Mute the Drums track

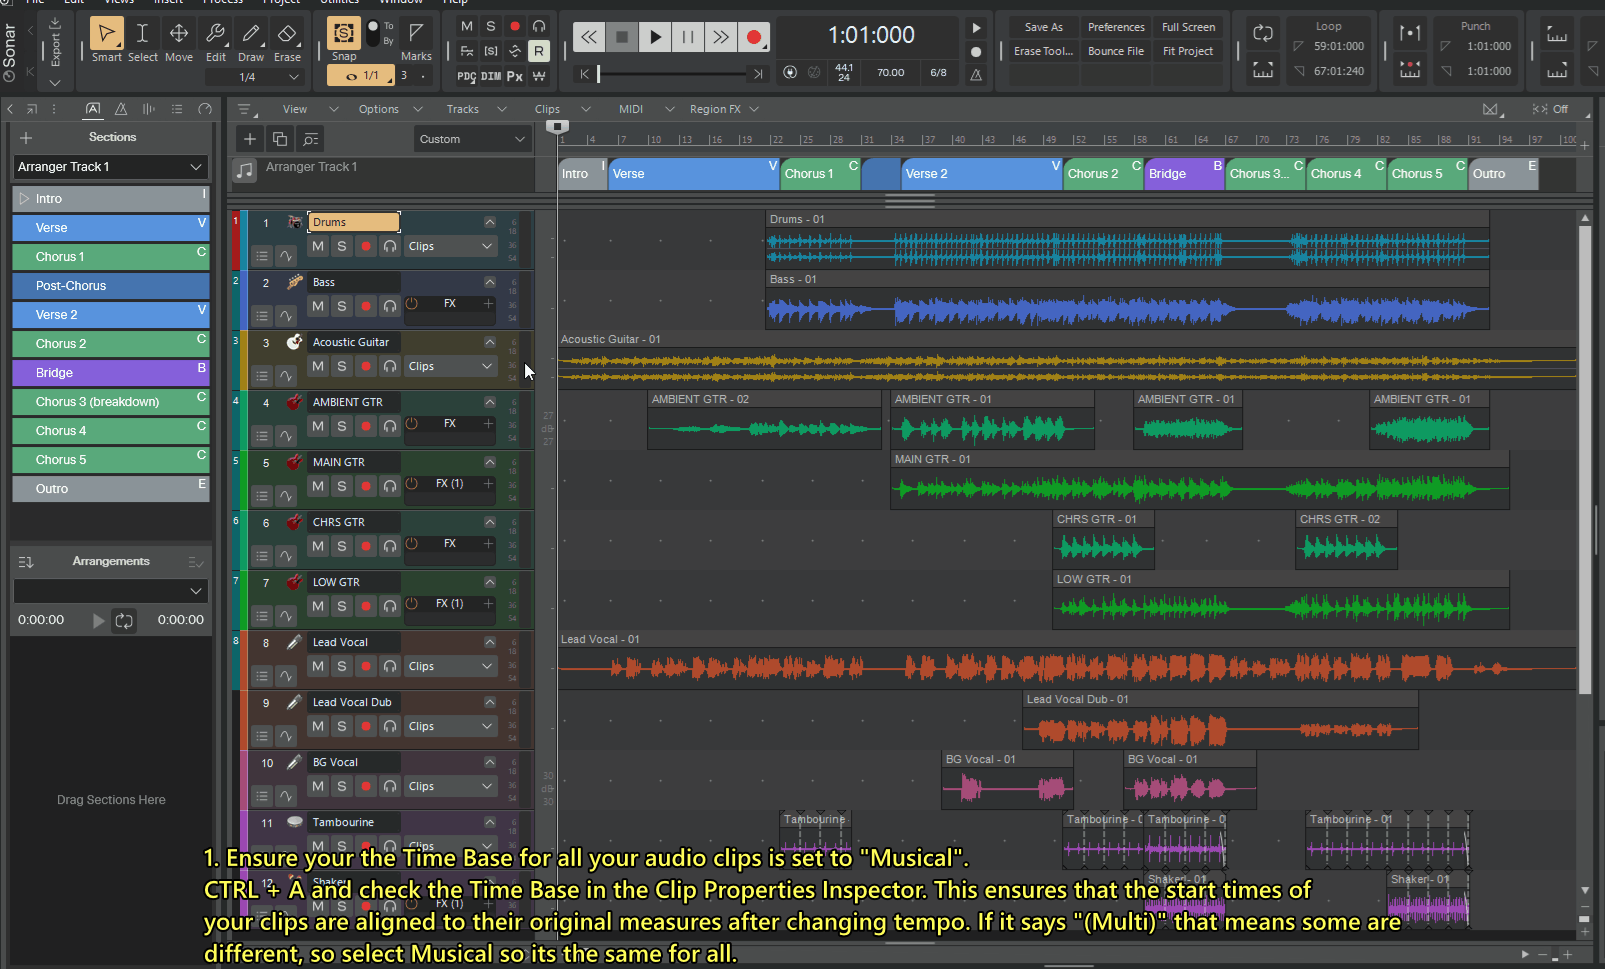coord(318,246)
